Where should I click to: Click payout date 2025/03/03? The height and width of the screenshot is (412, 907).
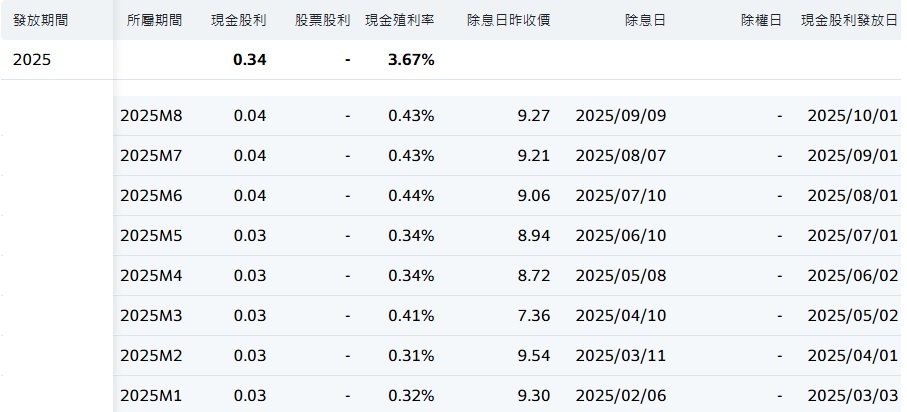(x=852, y=395)
